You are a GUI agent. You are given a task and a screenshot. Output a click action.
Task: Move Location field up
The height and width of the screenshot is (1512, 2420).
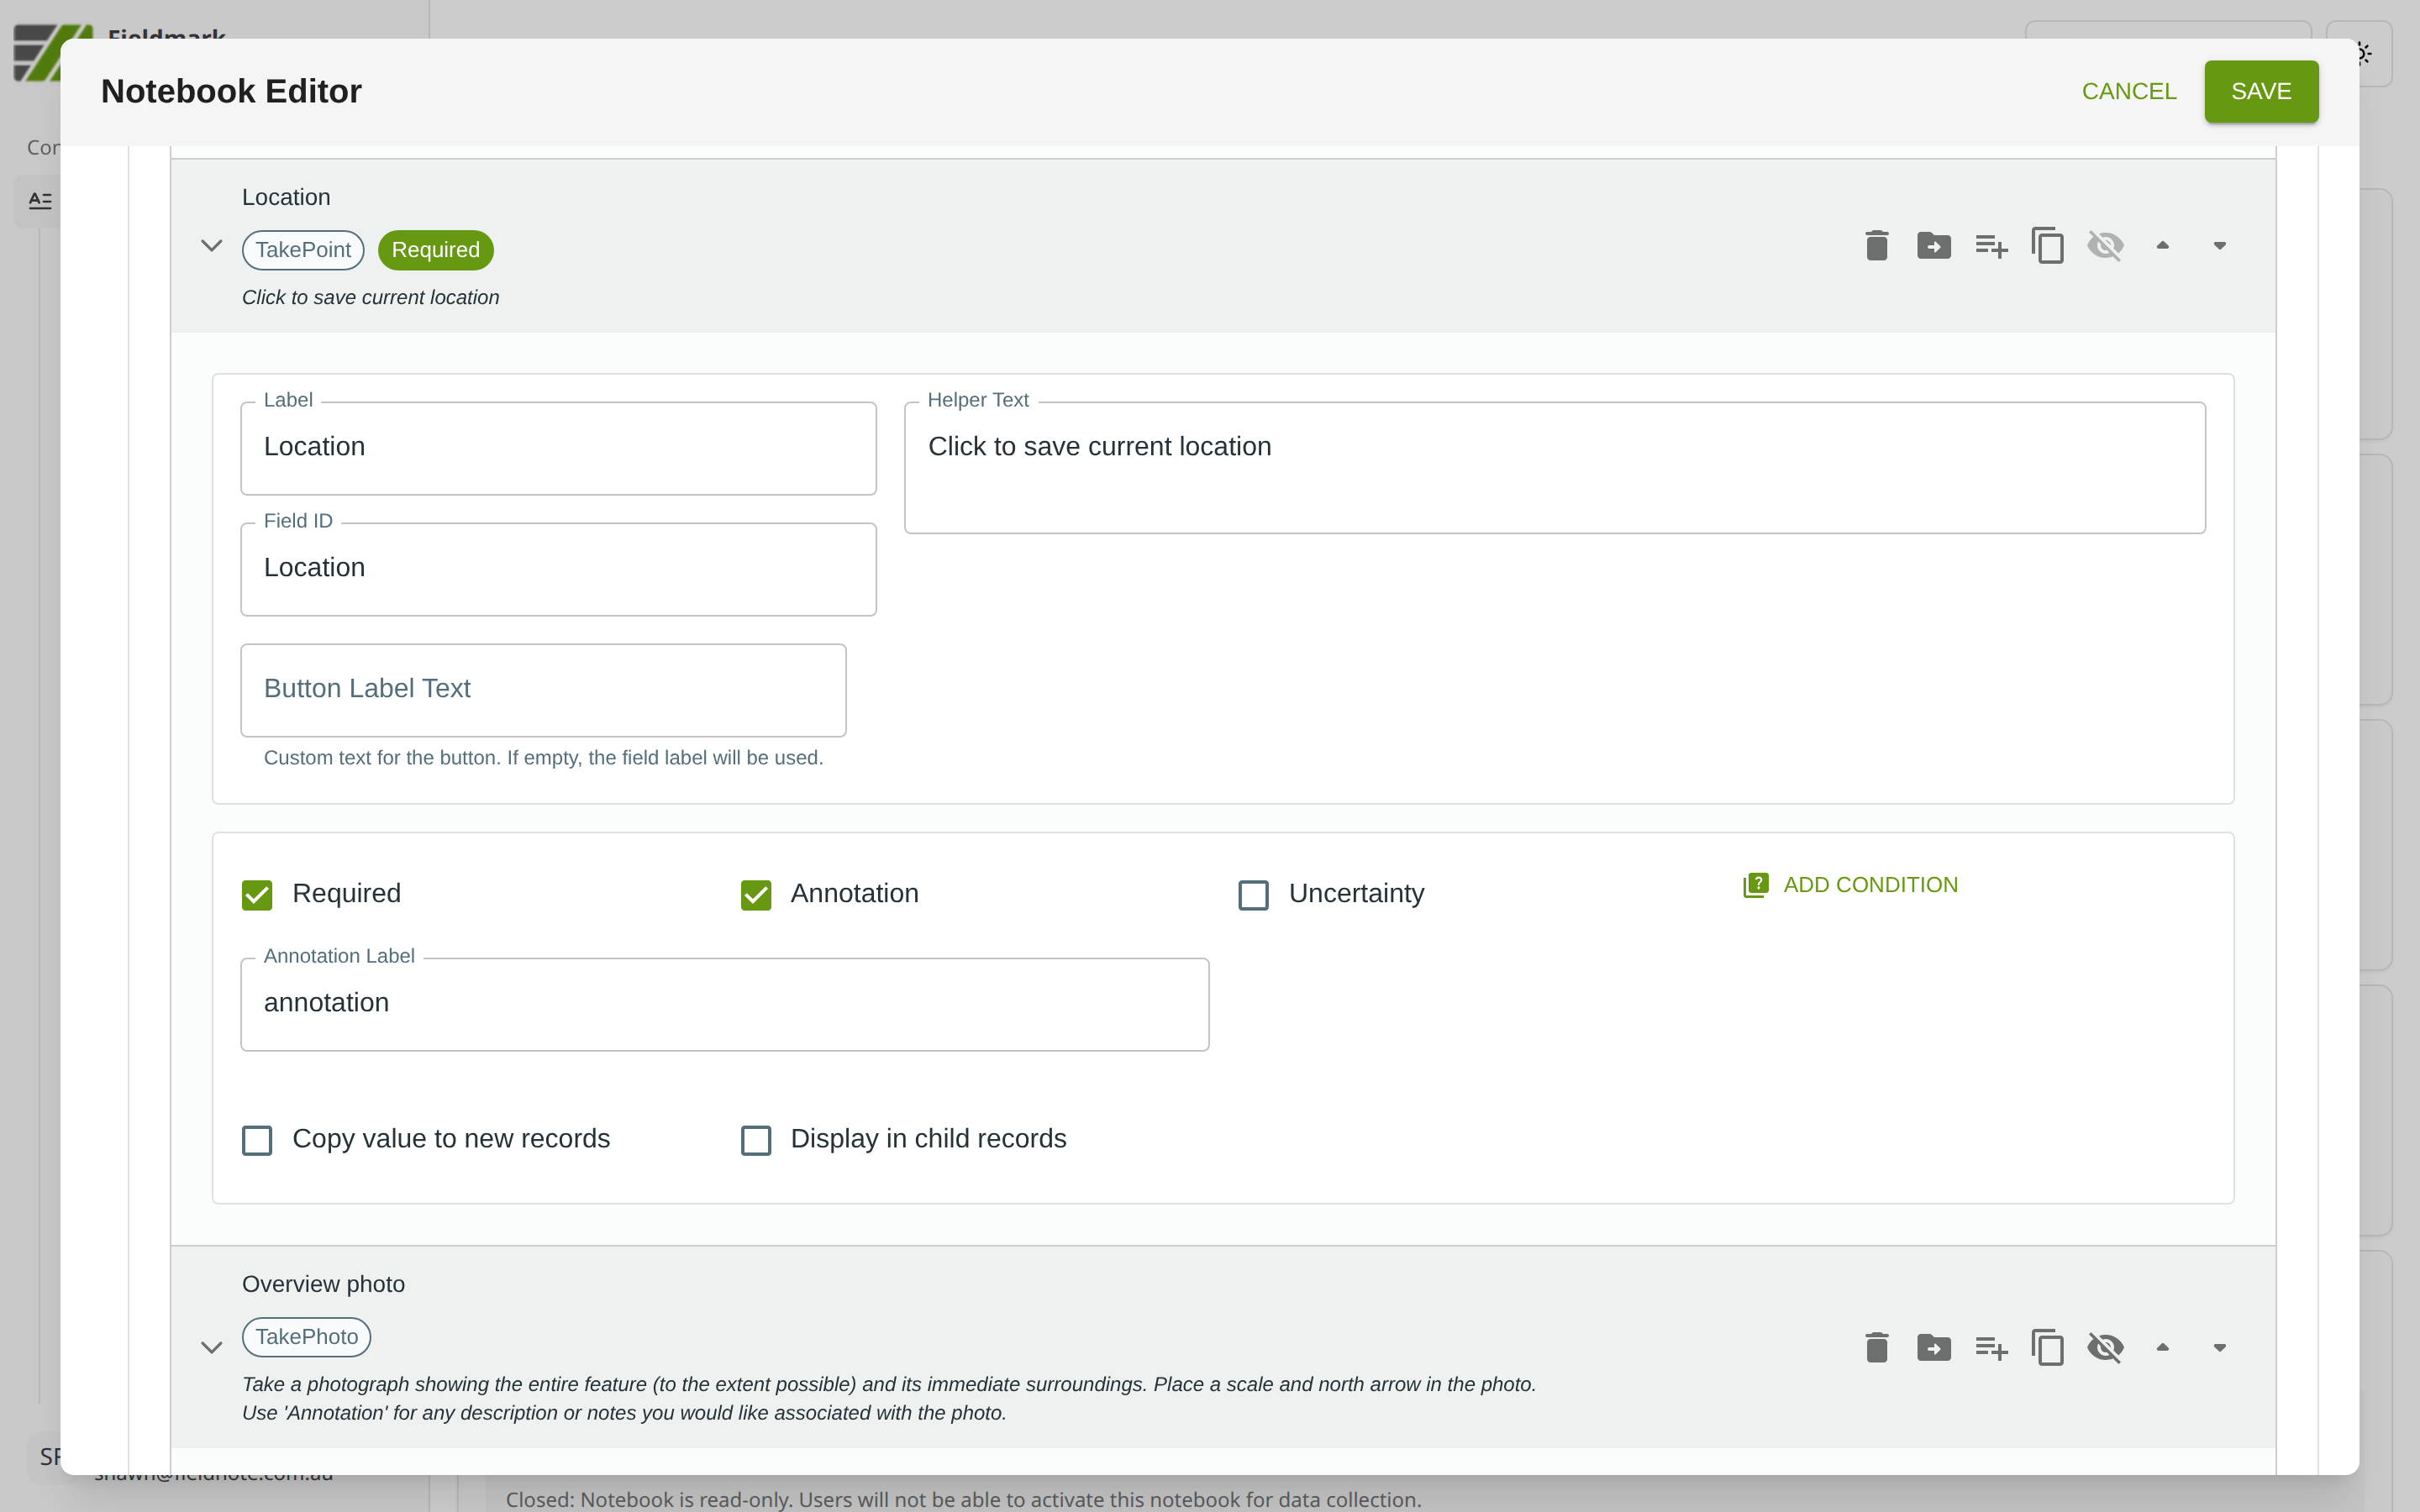coord(2162,246)
